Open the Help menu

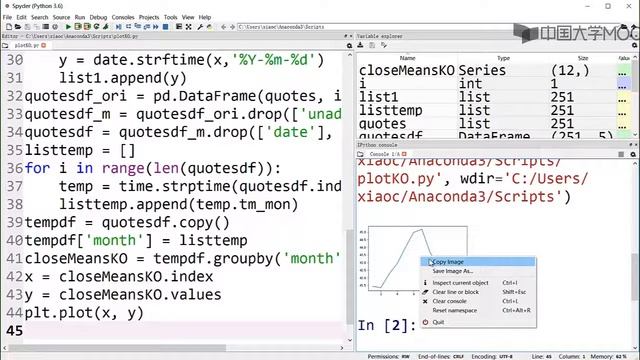pyautogui.click(x=205, y=17)
